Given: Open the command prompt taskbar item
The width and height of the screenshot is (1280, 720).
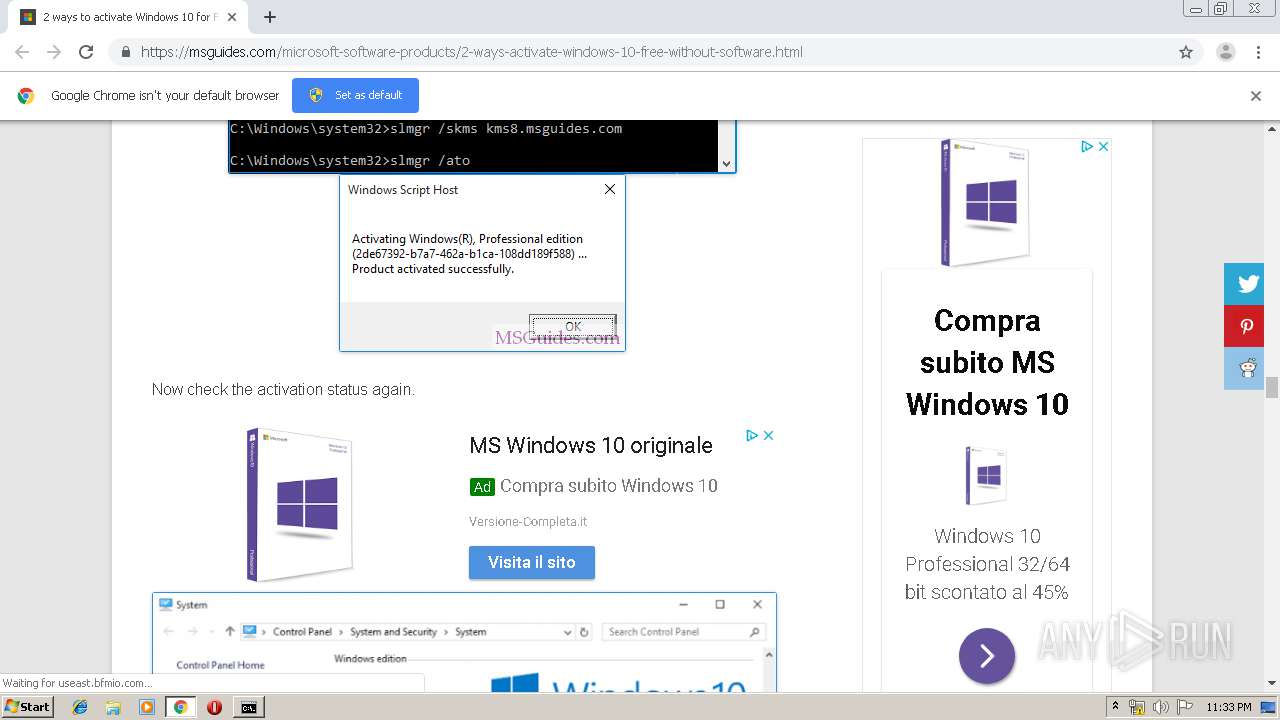Looking at the screenshot, I should pos(248,707).
